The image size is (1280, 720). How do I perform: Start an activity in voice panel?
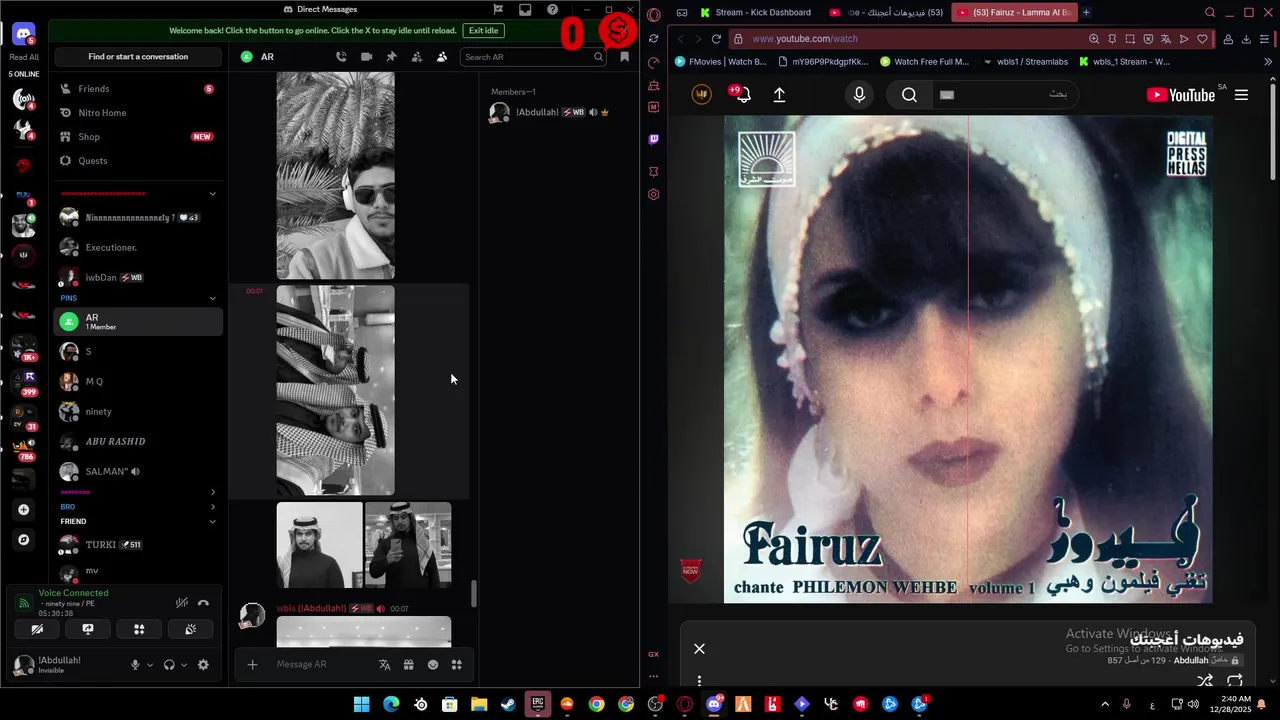[x=139, y=629]
